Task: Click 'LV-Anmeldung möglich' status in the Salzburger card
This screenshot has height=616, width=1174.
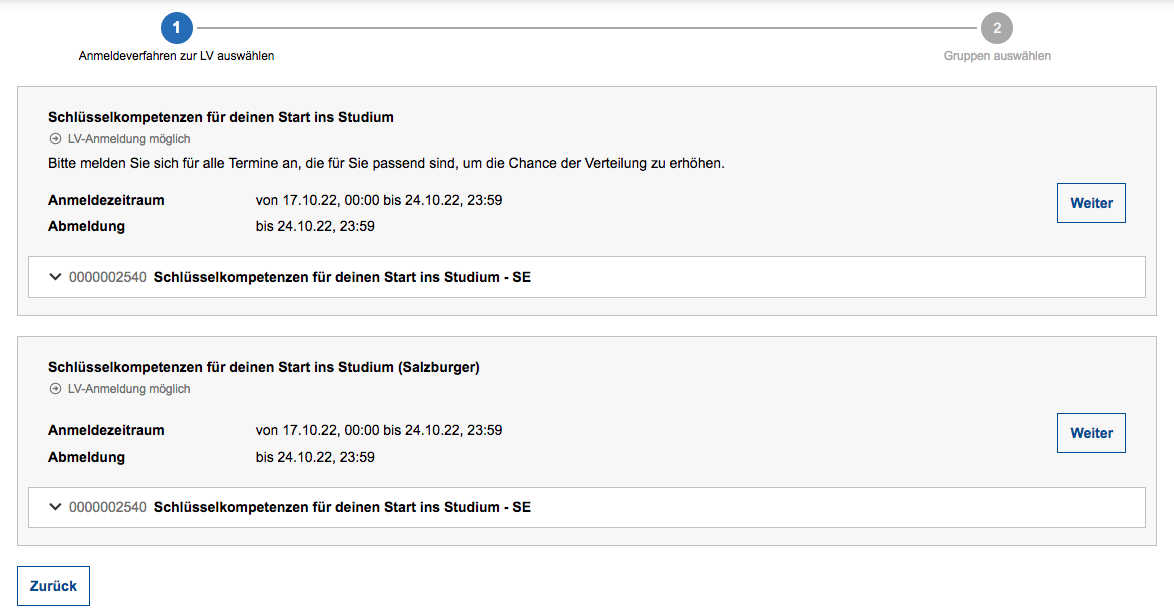Action: pos(129,389)
